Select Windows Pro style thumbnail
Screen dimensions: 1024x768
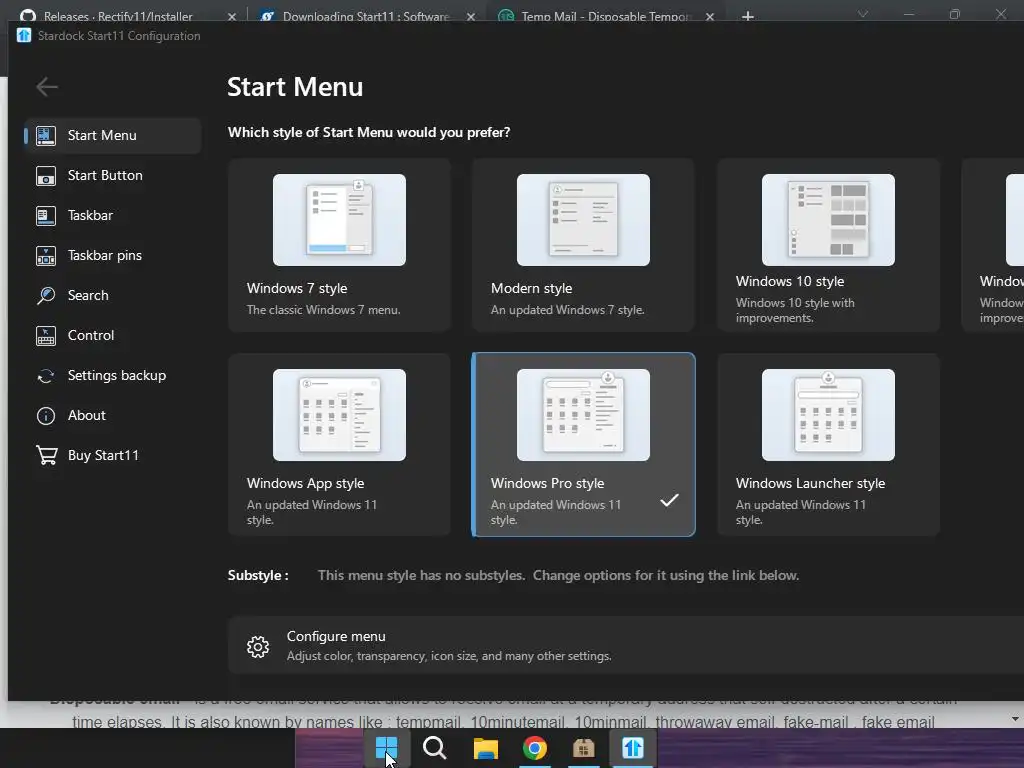pos(583,415)
